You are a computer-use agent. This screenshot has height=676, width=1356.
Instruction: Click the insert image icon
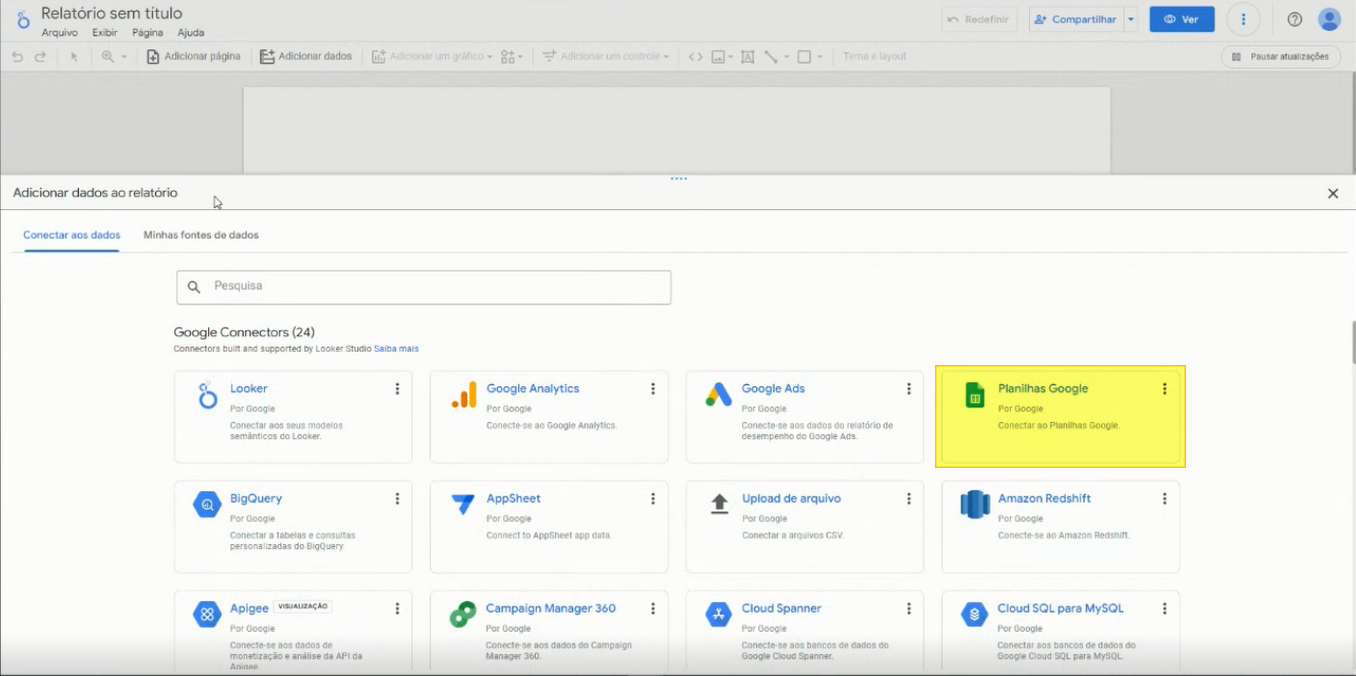coord(718,57)
